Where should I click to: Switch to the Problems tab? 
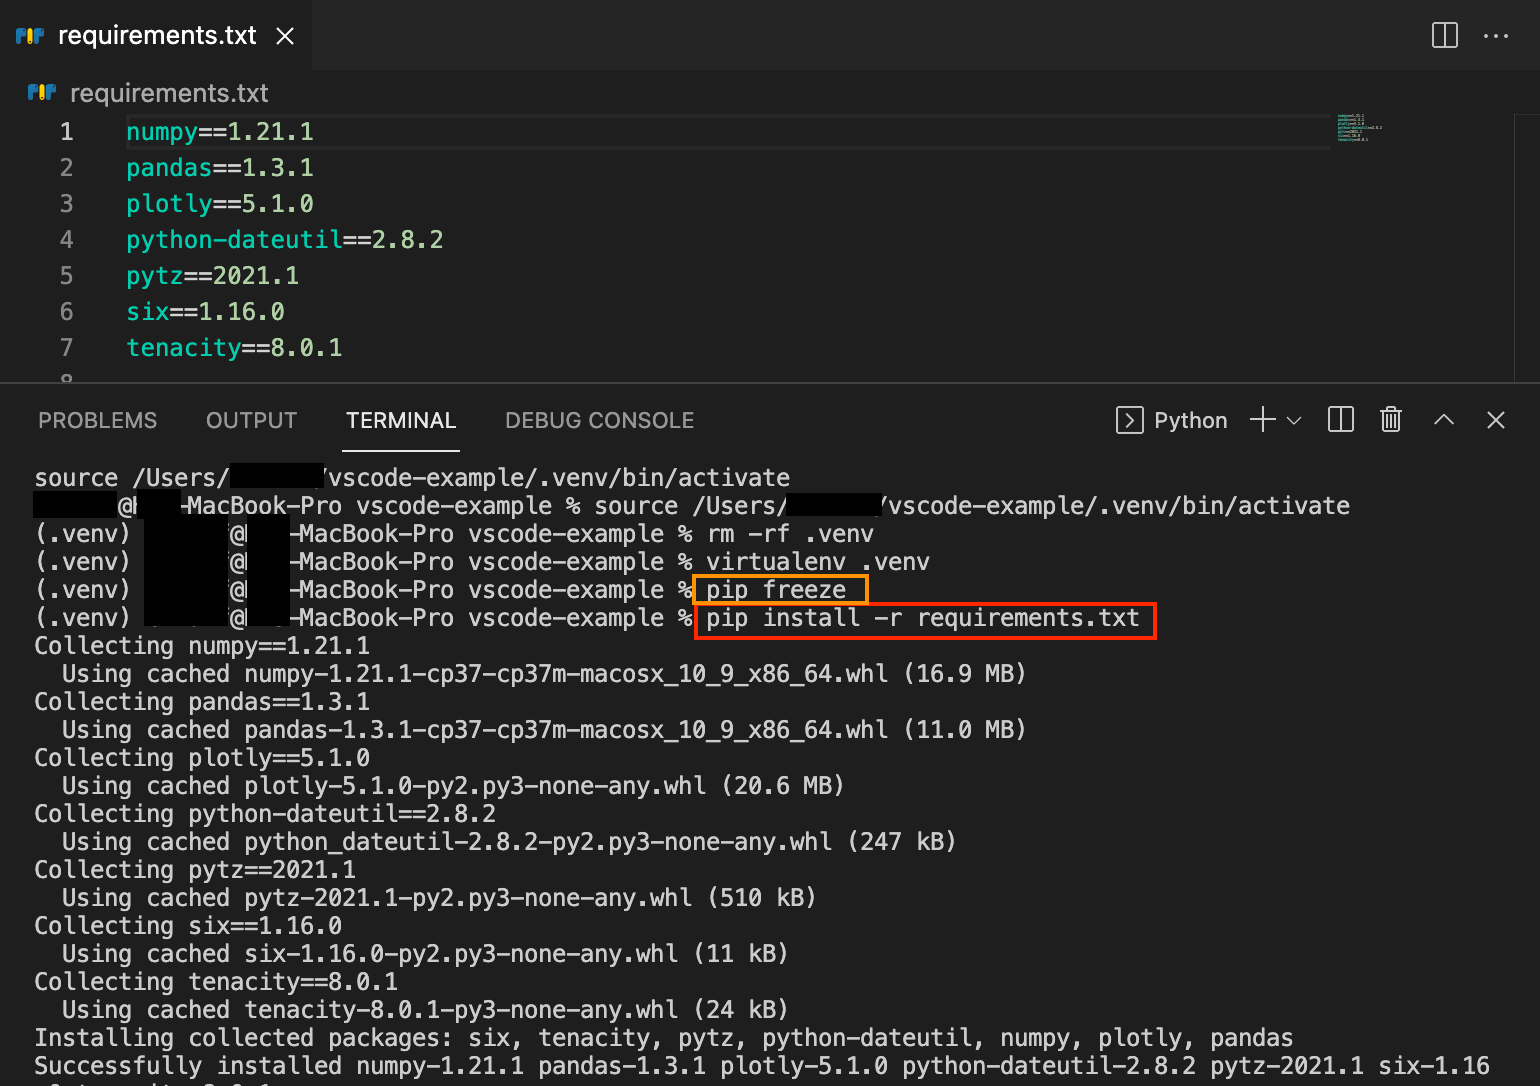tap(97, 420)
